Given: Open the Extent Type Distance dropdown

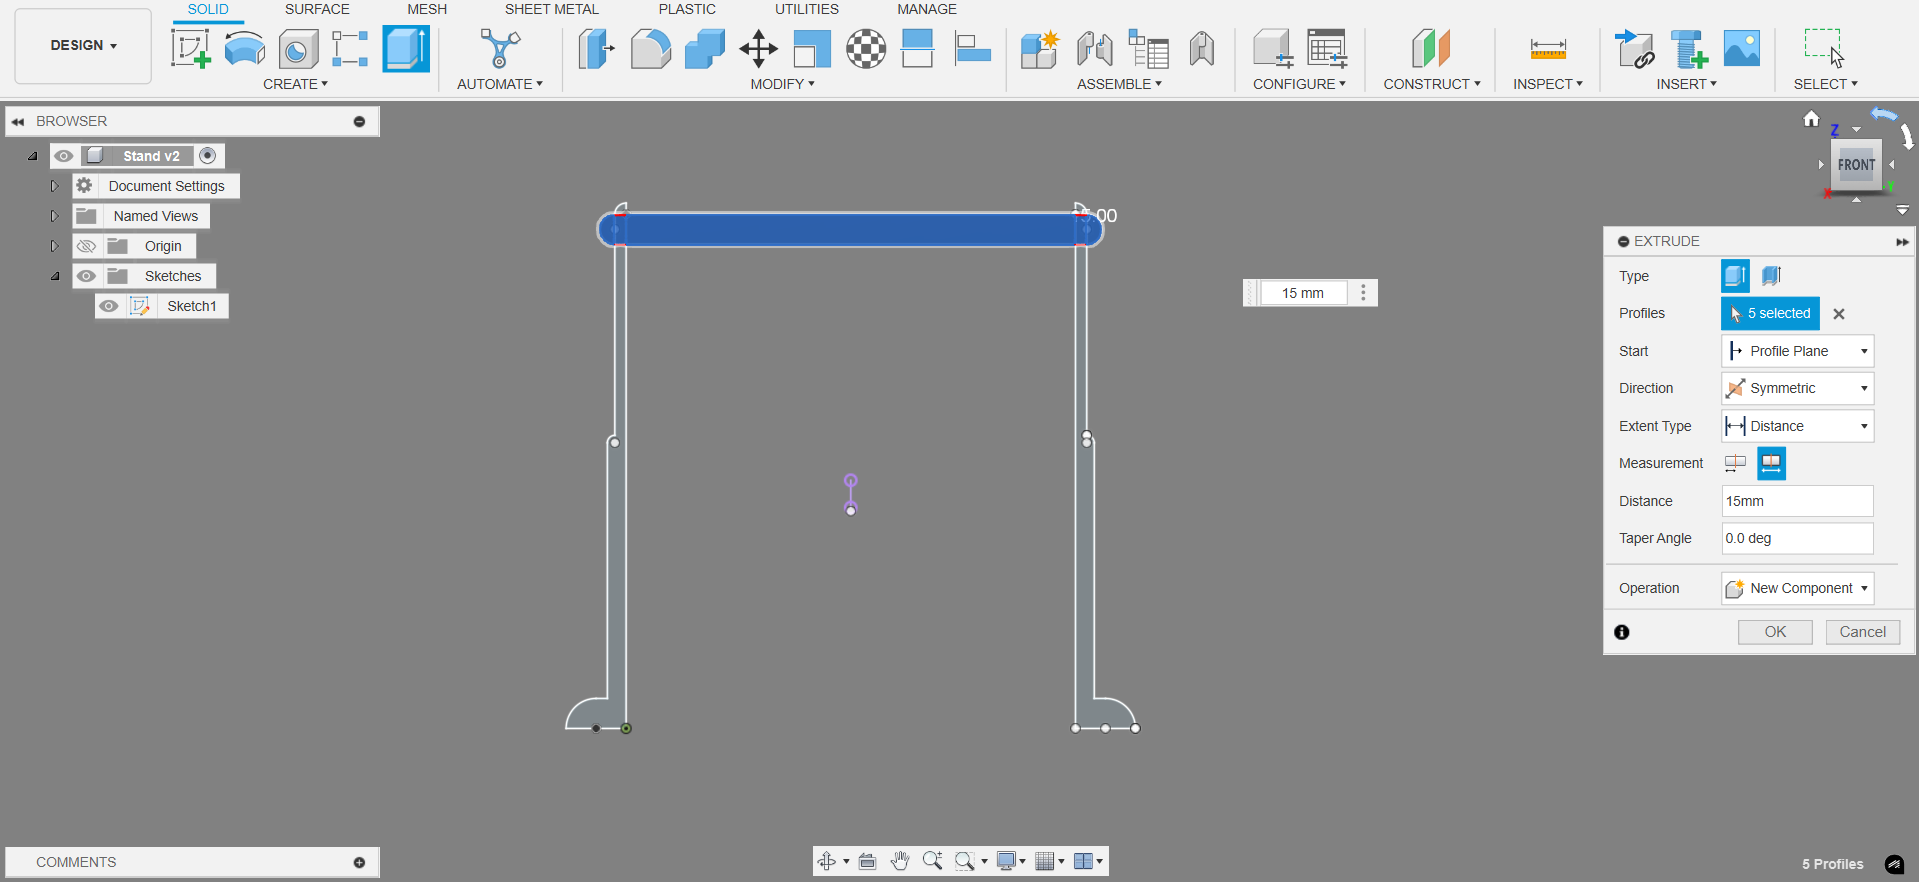Looking at the screenshot, I should (x=1797, y=426).
